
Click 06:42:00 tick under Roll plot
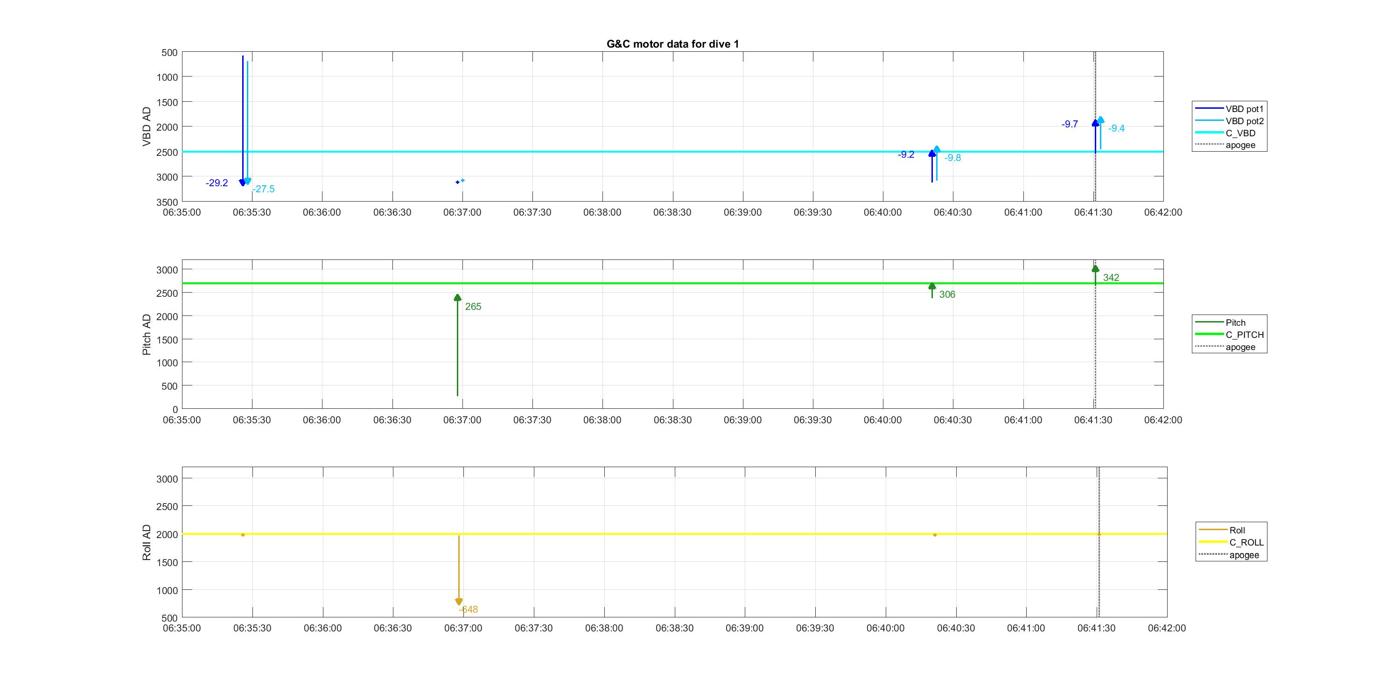pyautogui.click(x=1166, y=628)
